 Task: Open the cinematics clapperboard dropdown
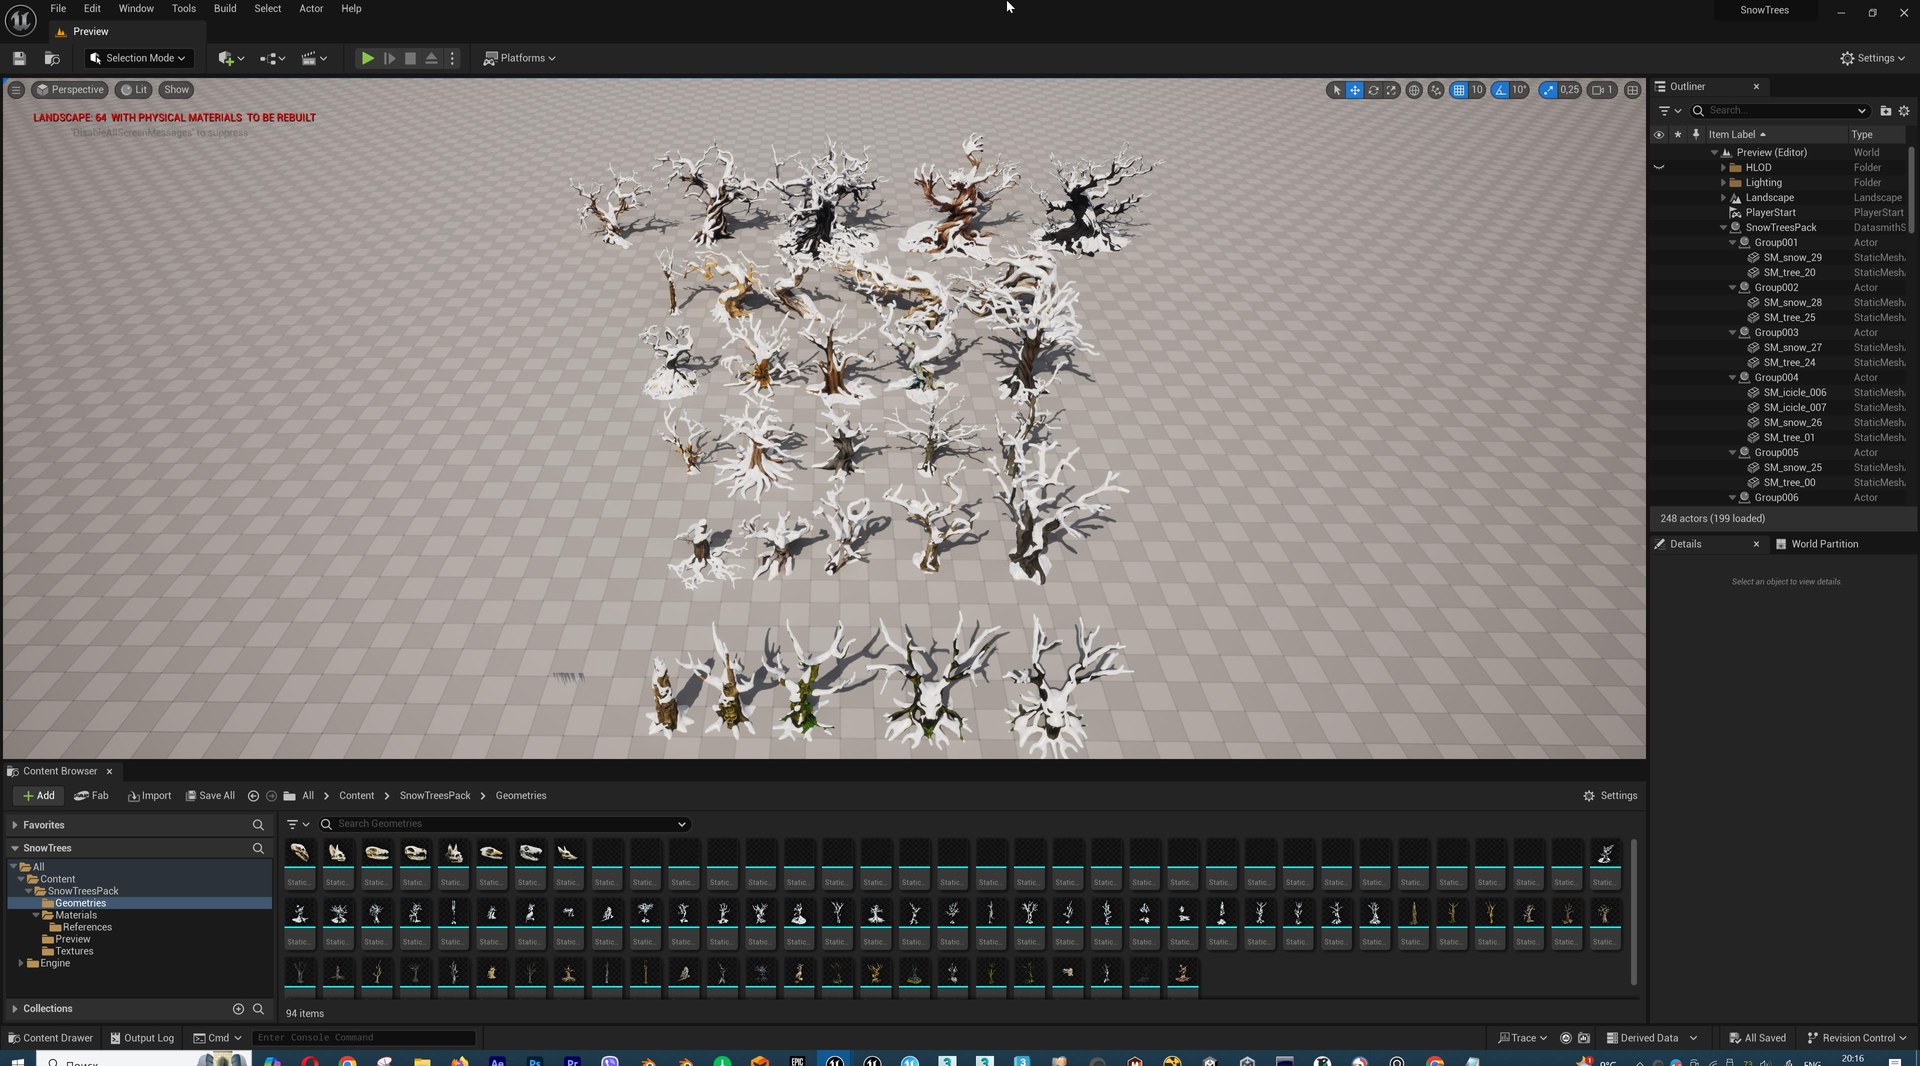point(314,58)
